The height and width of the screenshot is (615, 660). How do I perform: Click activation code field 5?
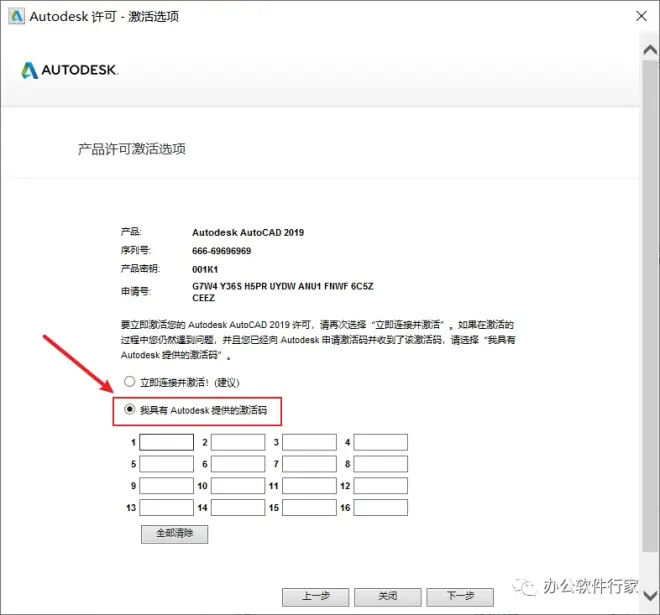166,464
